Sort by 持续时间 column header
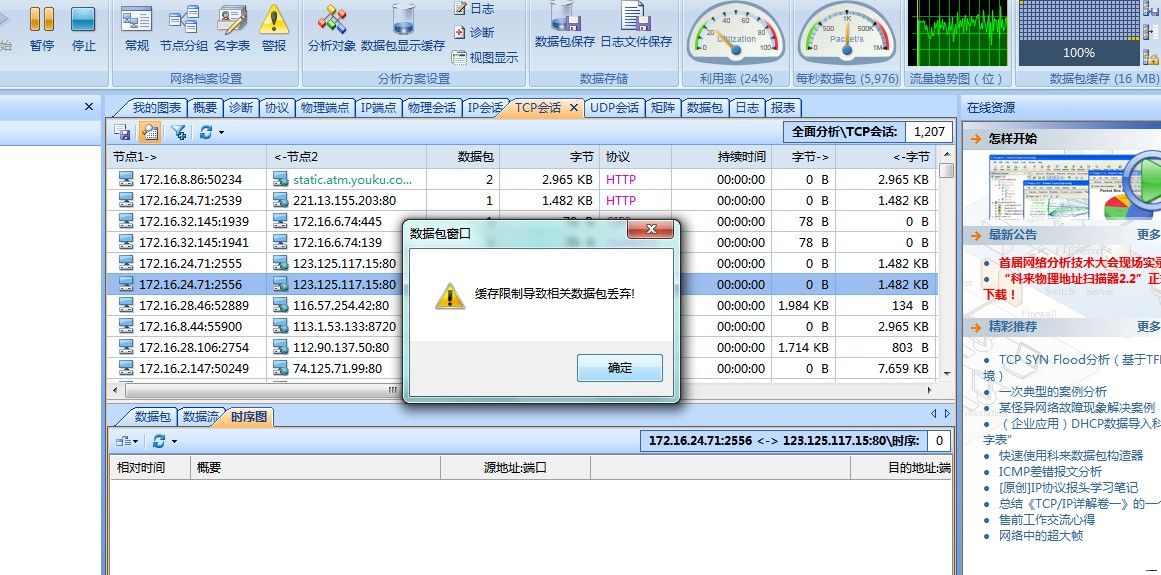The height and width of the screenshot is (575, 1161). click(x=721, y=157)
